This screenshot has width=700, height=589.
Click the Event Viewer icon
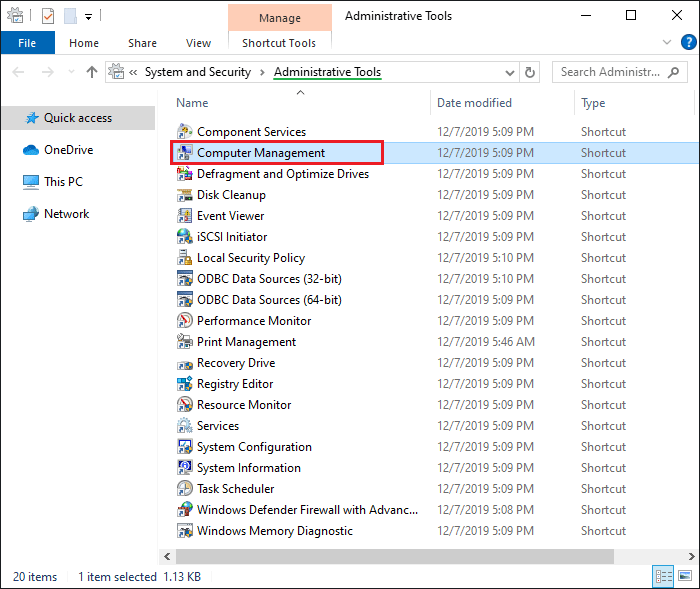[184, 216]
